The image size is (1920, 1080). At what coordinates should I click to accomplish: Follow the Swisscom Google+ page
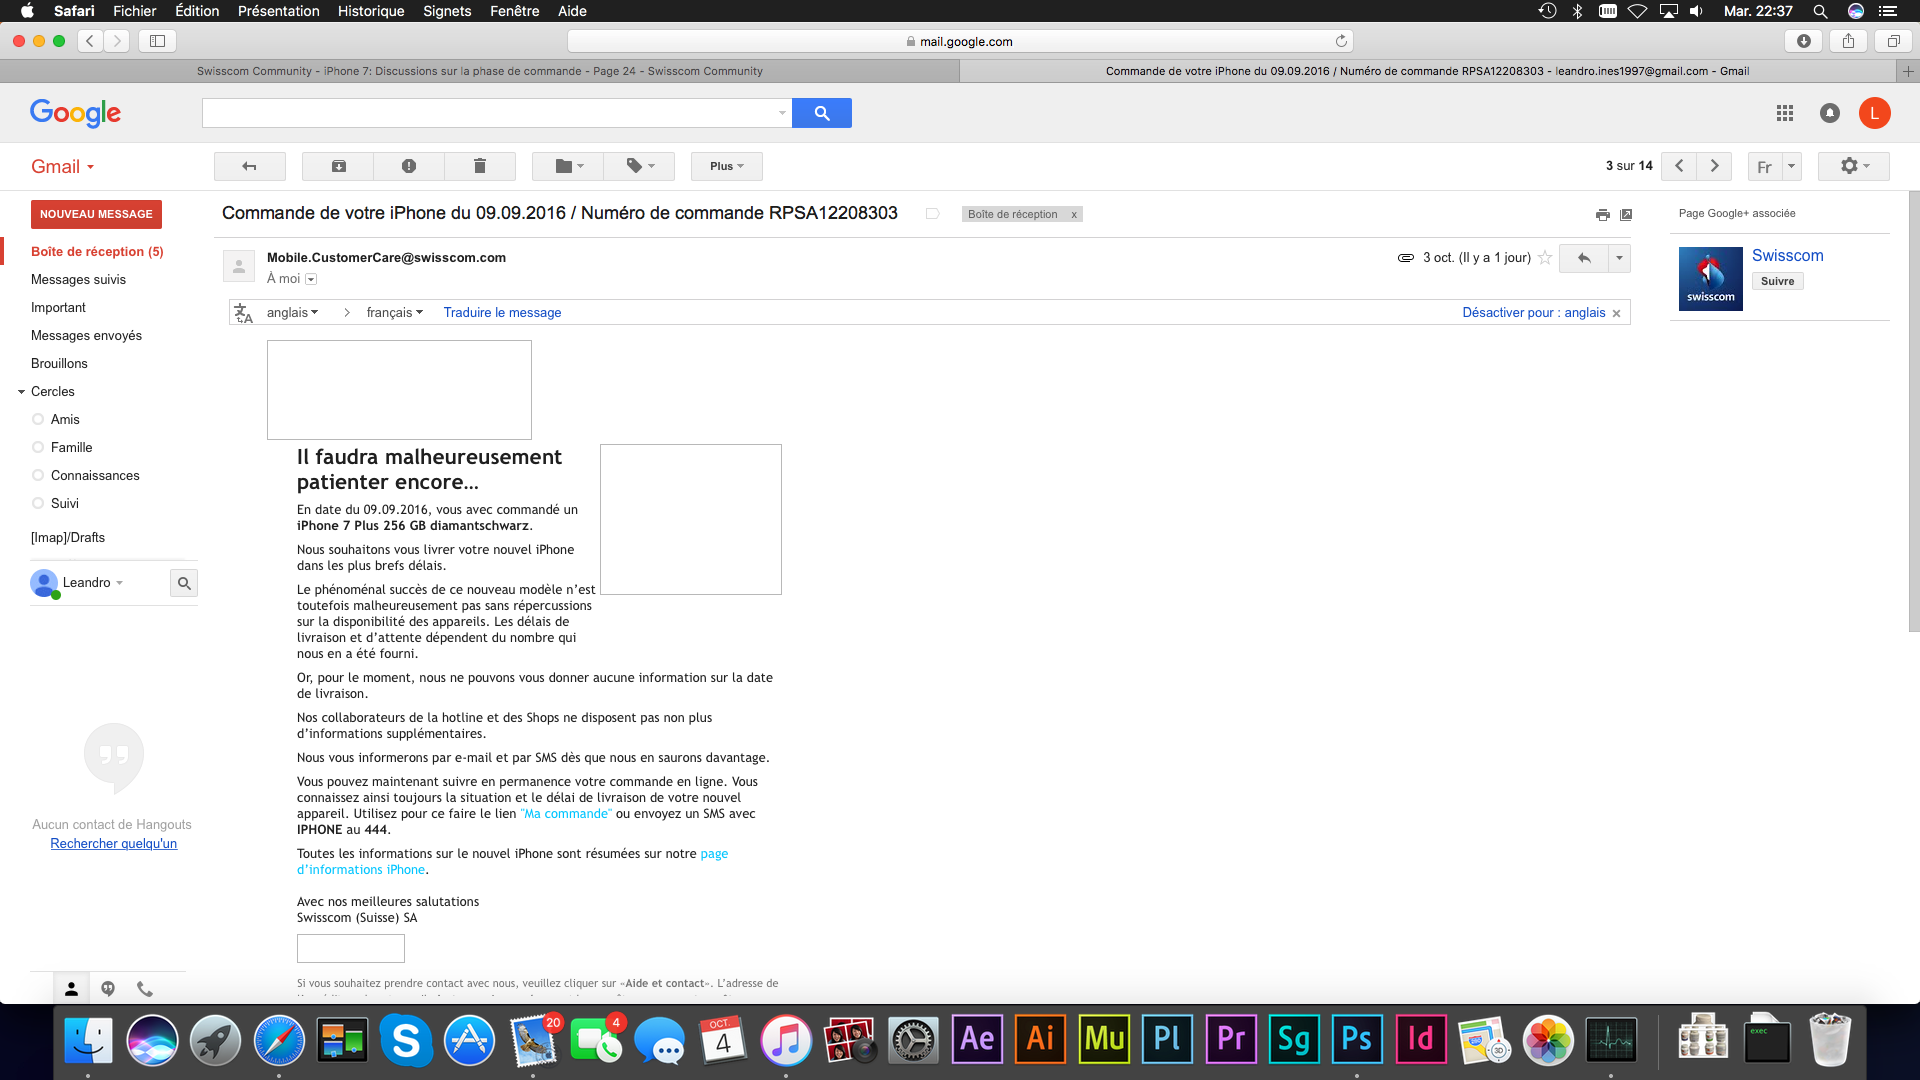tap(1778, 280)
